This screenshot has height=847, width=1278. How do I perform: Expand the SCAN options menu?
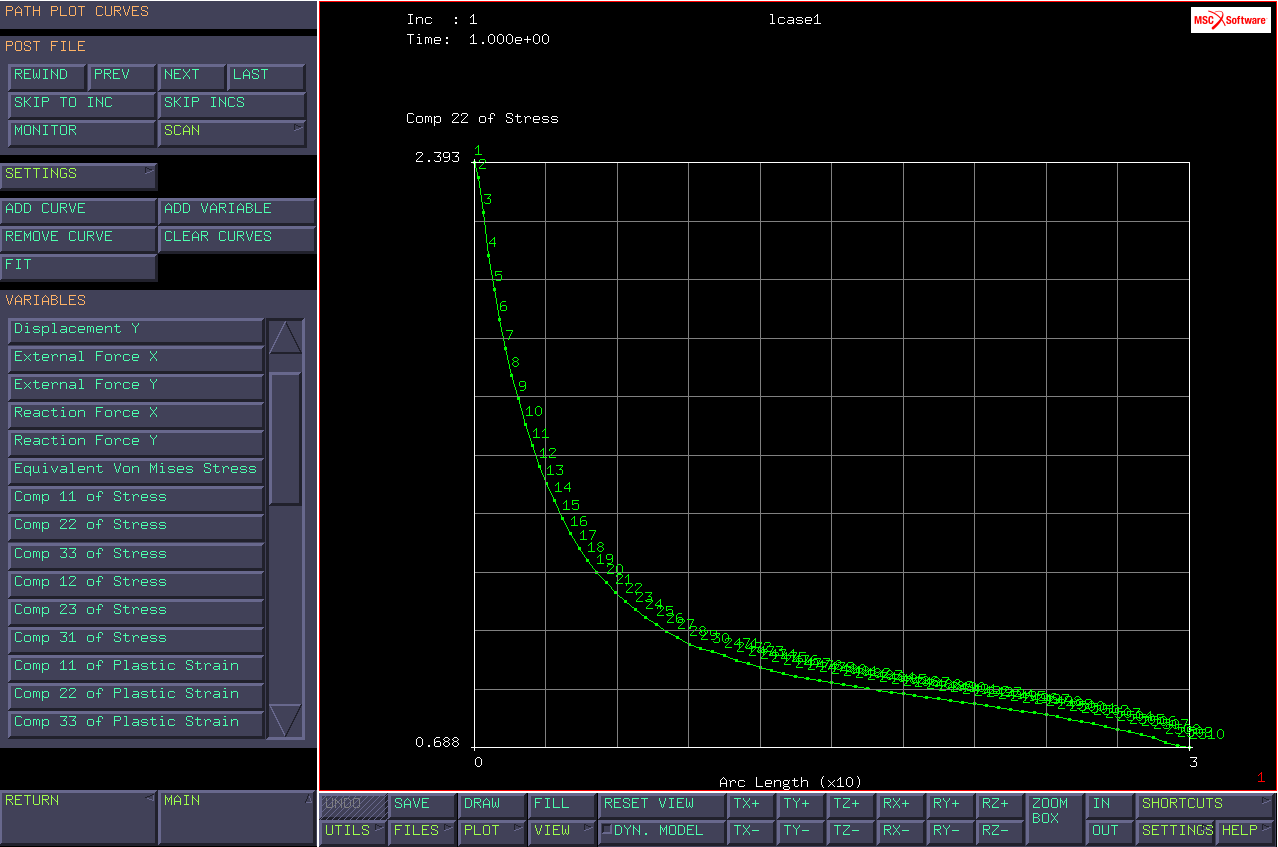(232, 132)
